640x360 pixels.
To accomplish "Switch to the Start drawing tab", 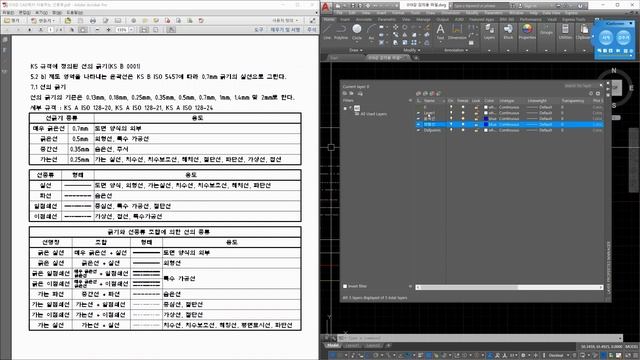I will tap(334, 58).
